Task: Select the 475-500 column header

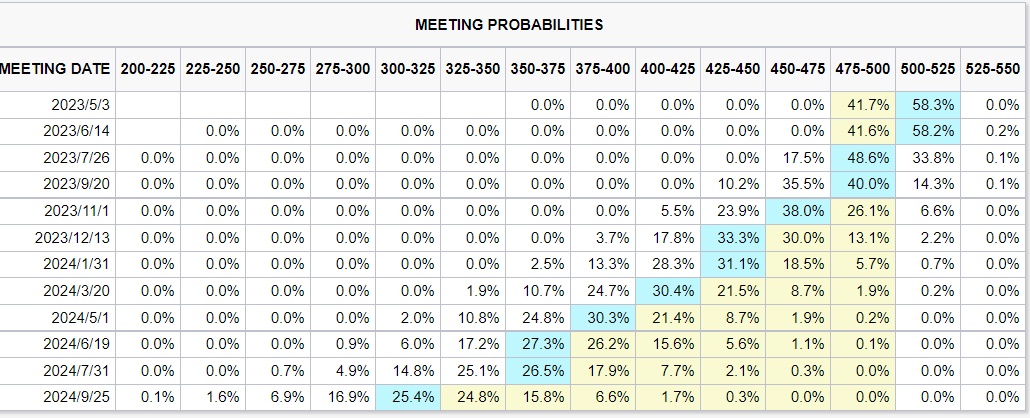Action: pos(863,69)
